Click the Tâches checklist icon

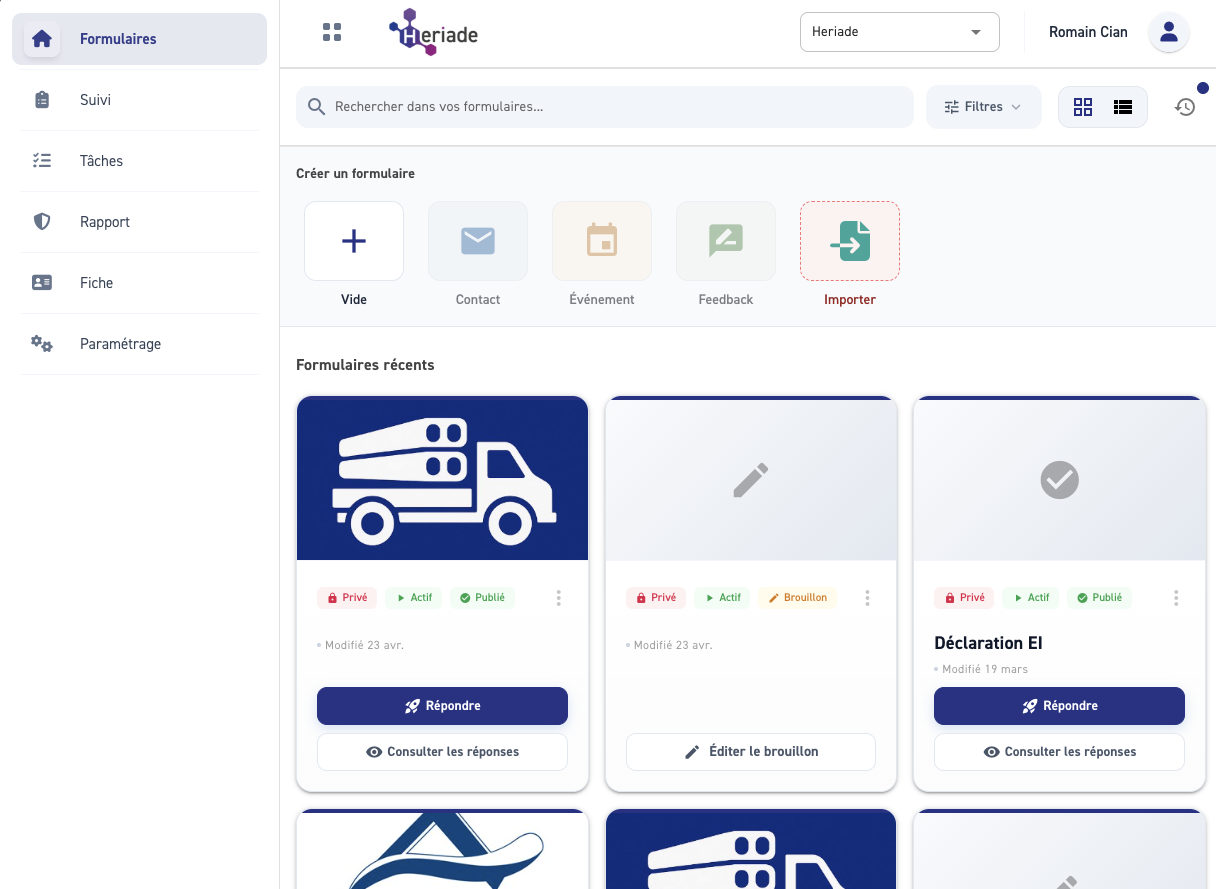(x=42, y=161)
